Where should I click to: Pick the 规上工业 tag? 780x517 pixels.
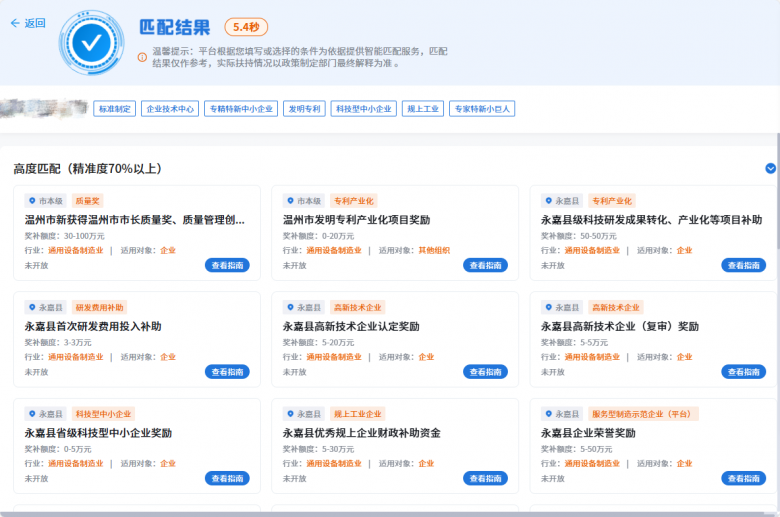pos(422,109)
